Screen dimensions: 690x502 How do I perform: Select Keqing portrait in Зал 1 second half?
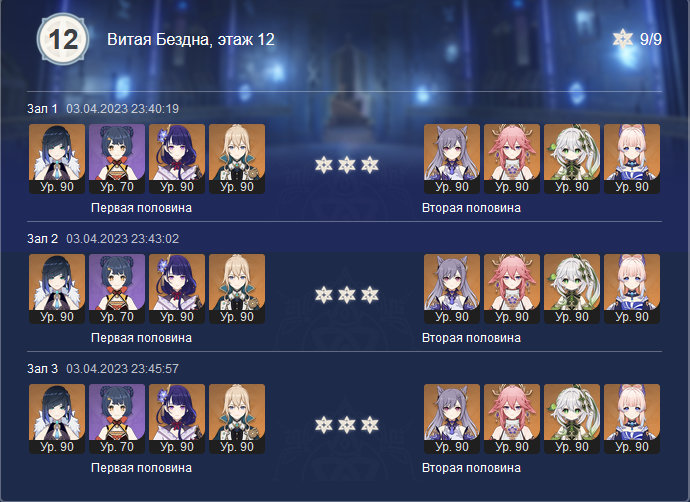point(452,159)
